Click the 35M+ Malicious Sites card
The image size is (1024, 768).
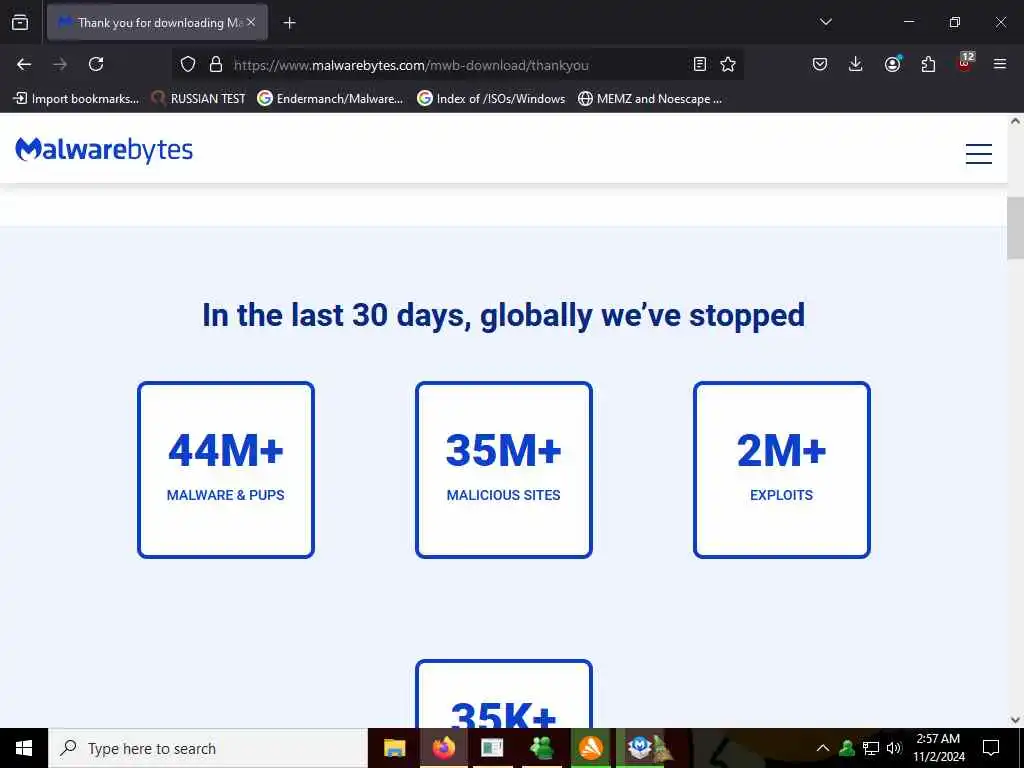[x=504, y=470]
